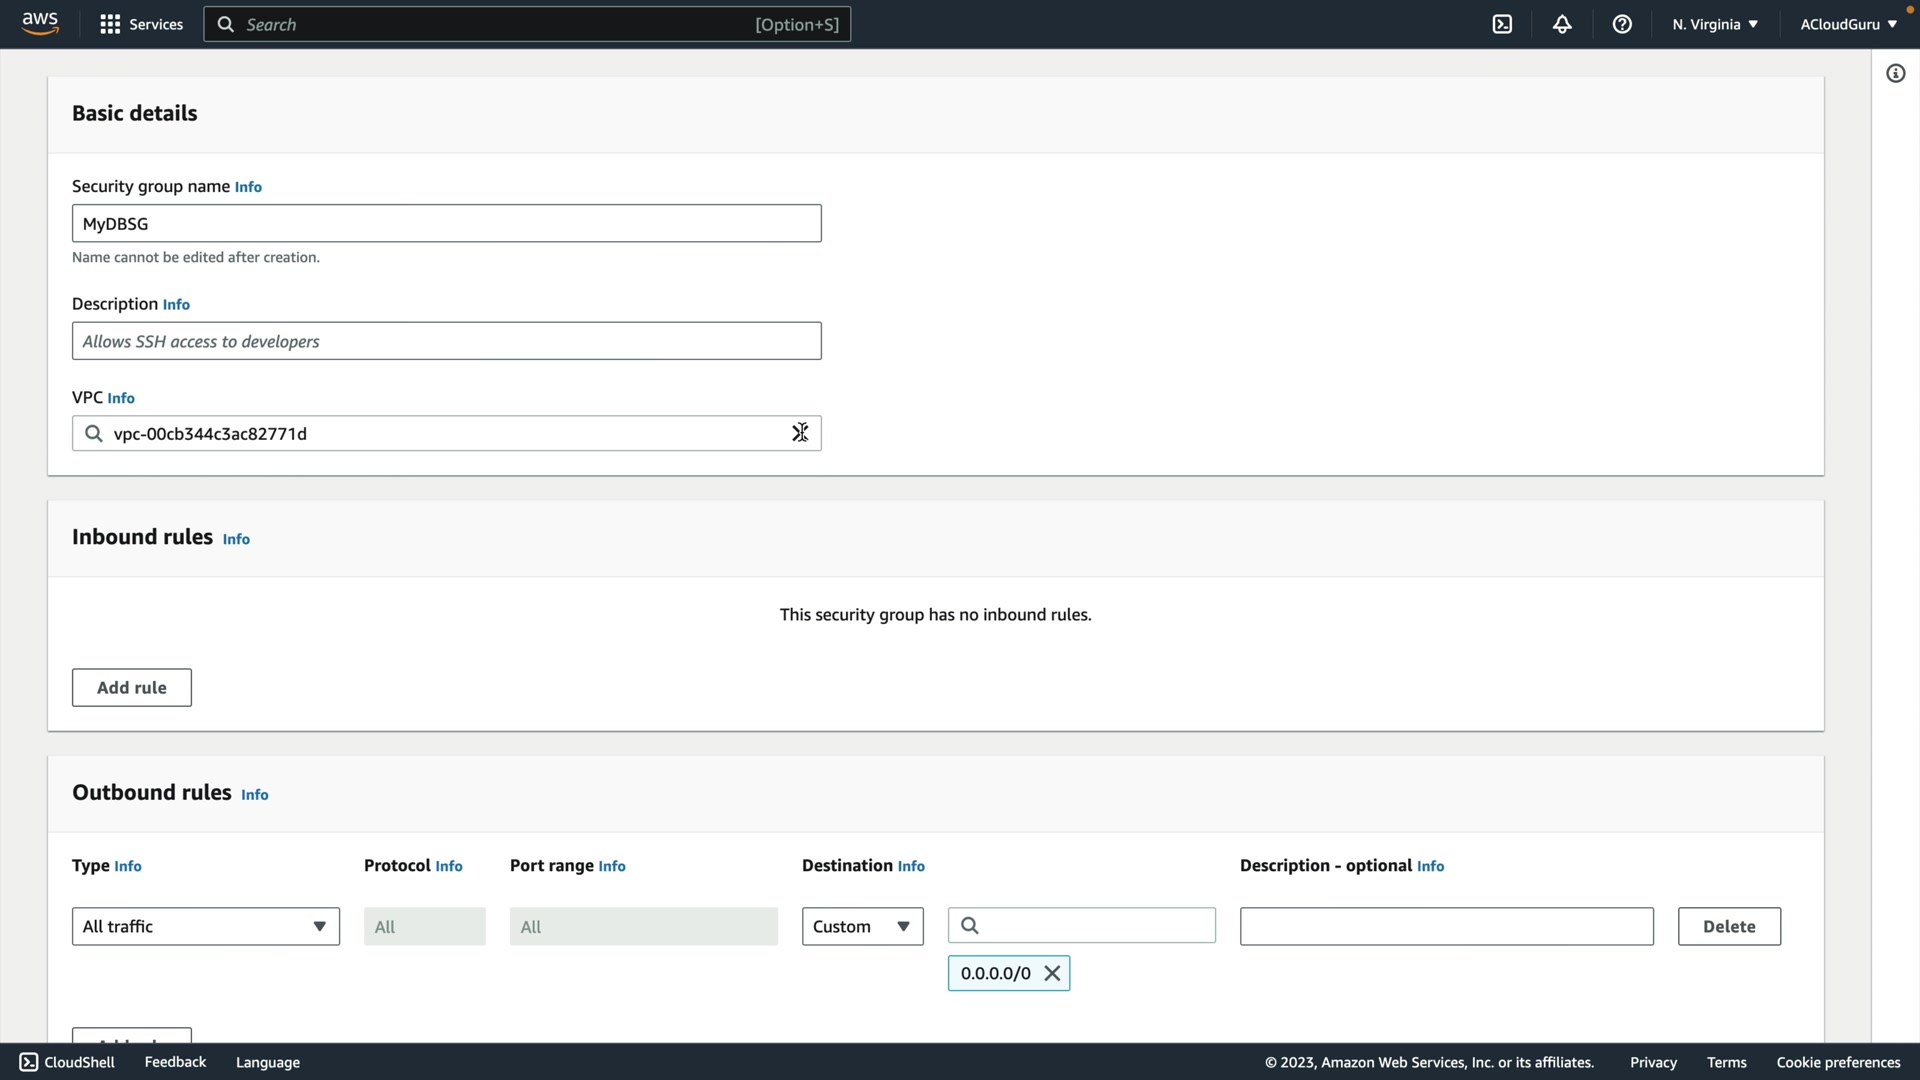This screenshot has height=1080, width=1920.
Task: Click the CloudShell icon in footer
Action: pos(29,1062)
